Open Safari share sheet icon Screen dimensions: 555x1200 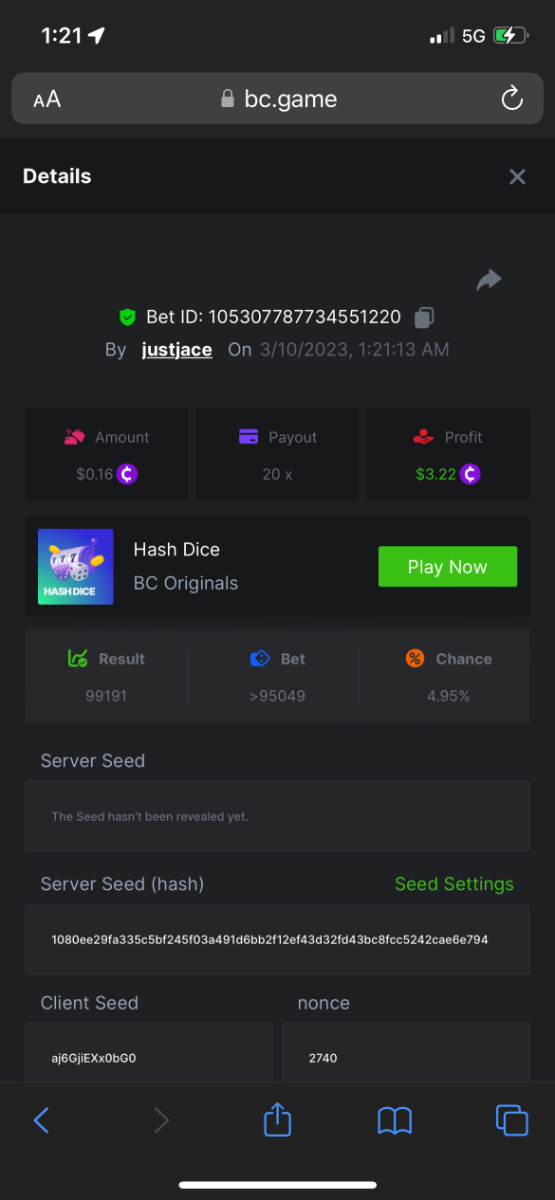(277, 1119)
